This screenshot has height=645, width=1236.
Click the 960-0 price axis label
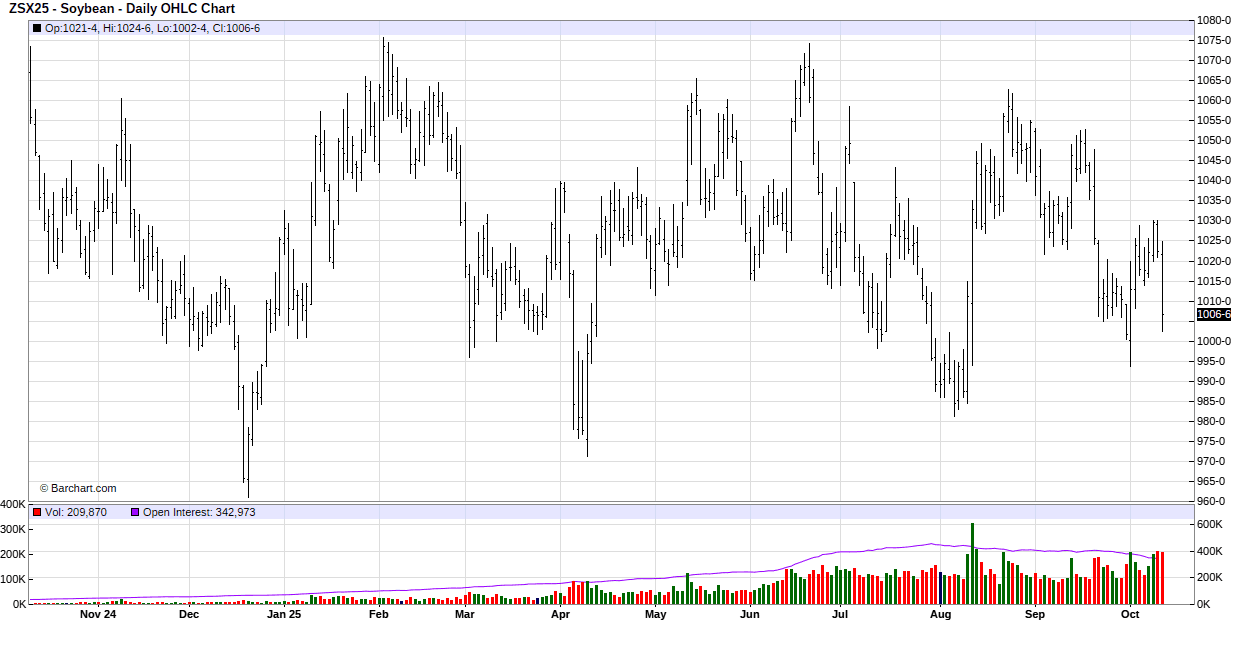tap(1213, 501)
